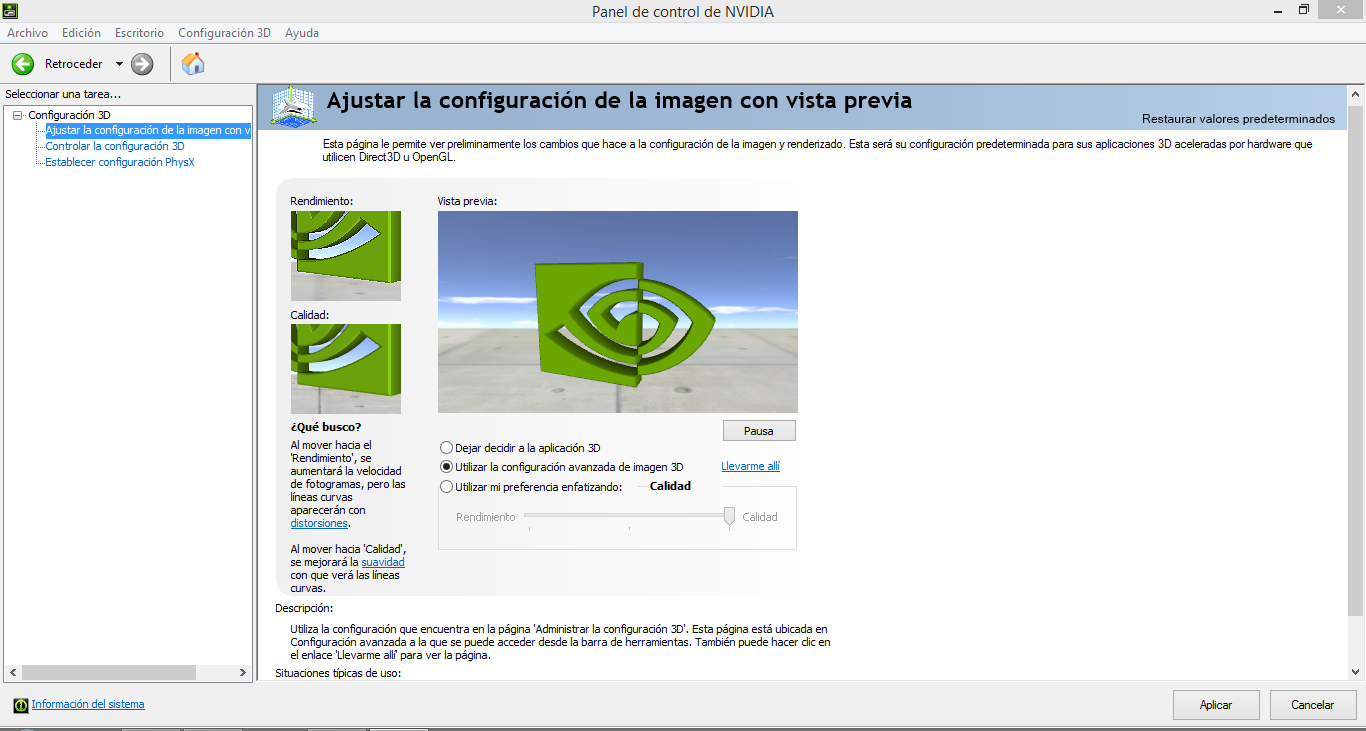This screenshot has width=1366, height=731.
Task: Click the 'Seleccionar una tarea...' label
Action: coord(63,94)
